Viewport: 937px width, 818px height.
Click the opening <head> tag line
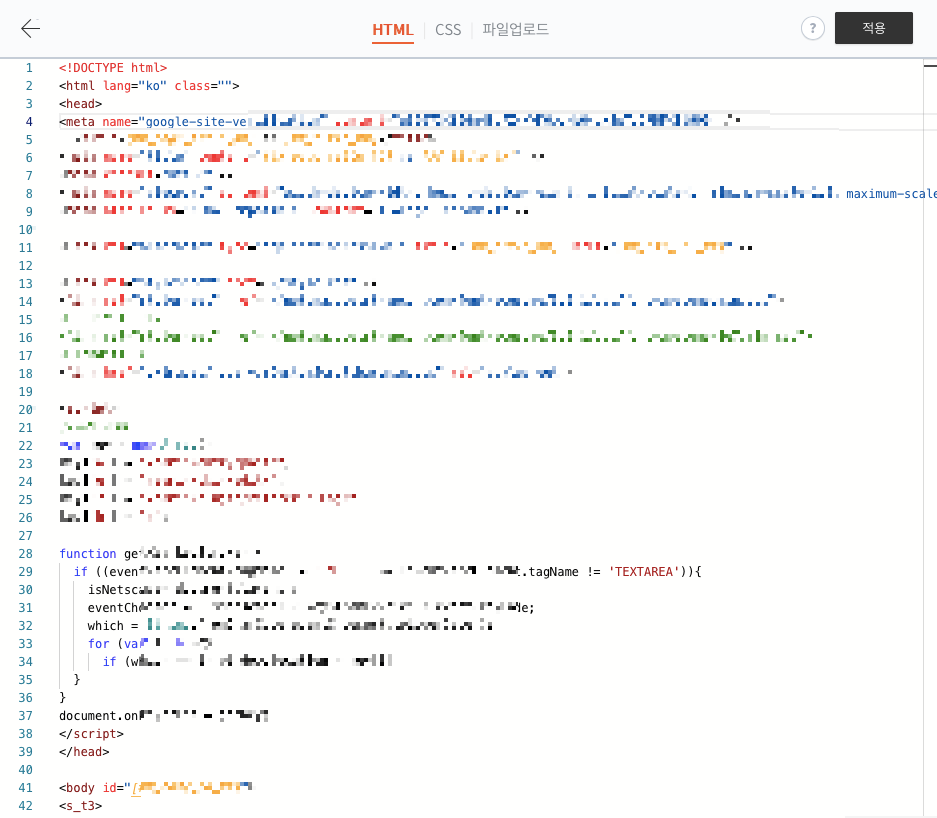click(81, 104)
